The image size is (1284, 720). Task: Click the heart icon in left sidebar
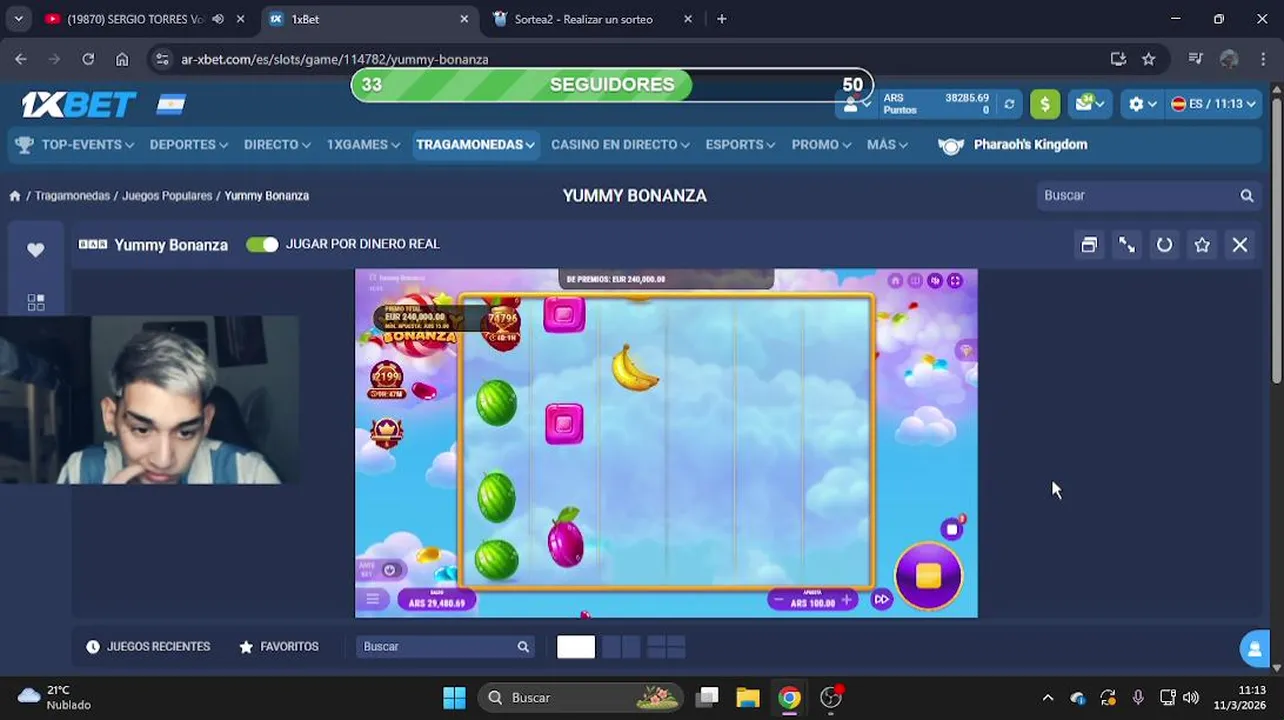36,250
